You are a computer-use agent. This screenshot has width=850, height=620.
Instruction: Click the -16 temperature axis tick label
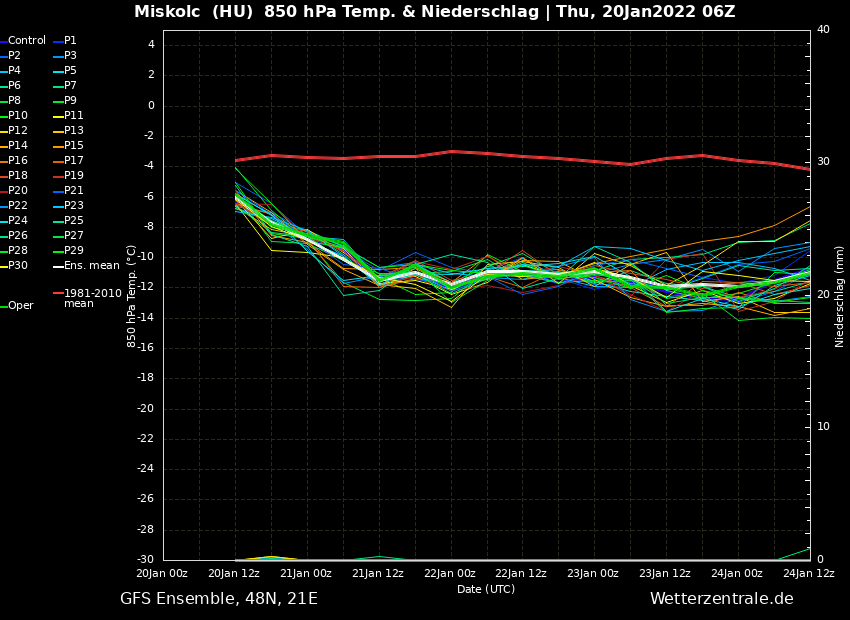tap(145, 348)
